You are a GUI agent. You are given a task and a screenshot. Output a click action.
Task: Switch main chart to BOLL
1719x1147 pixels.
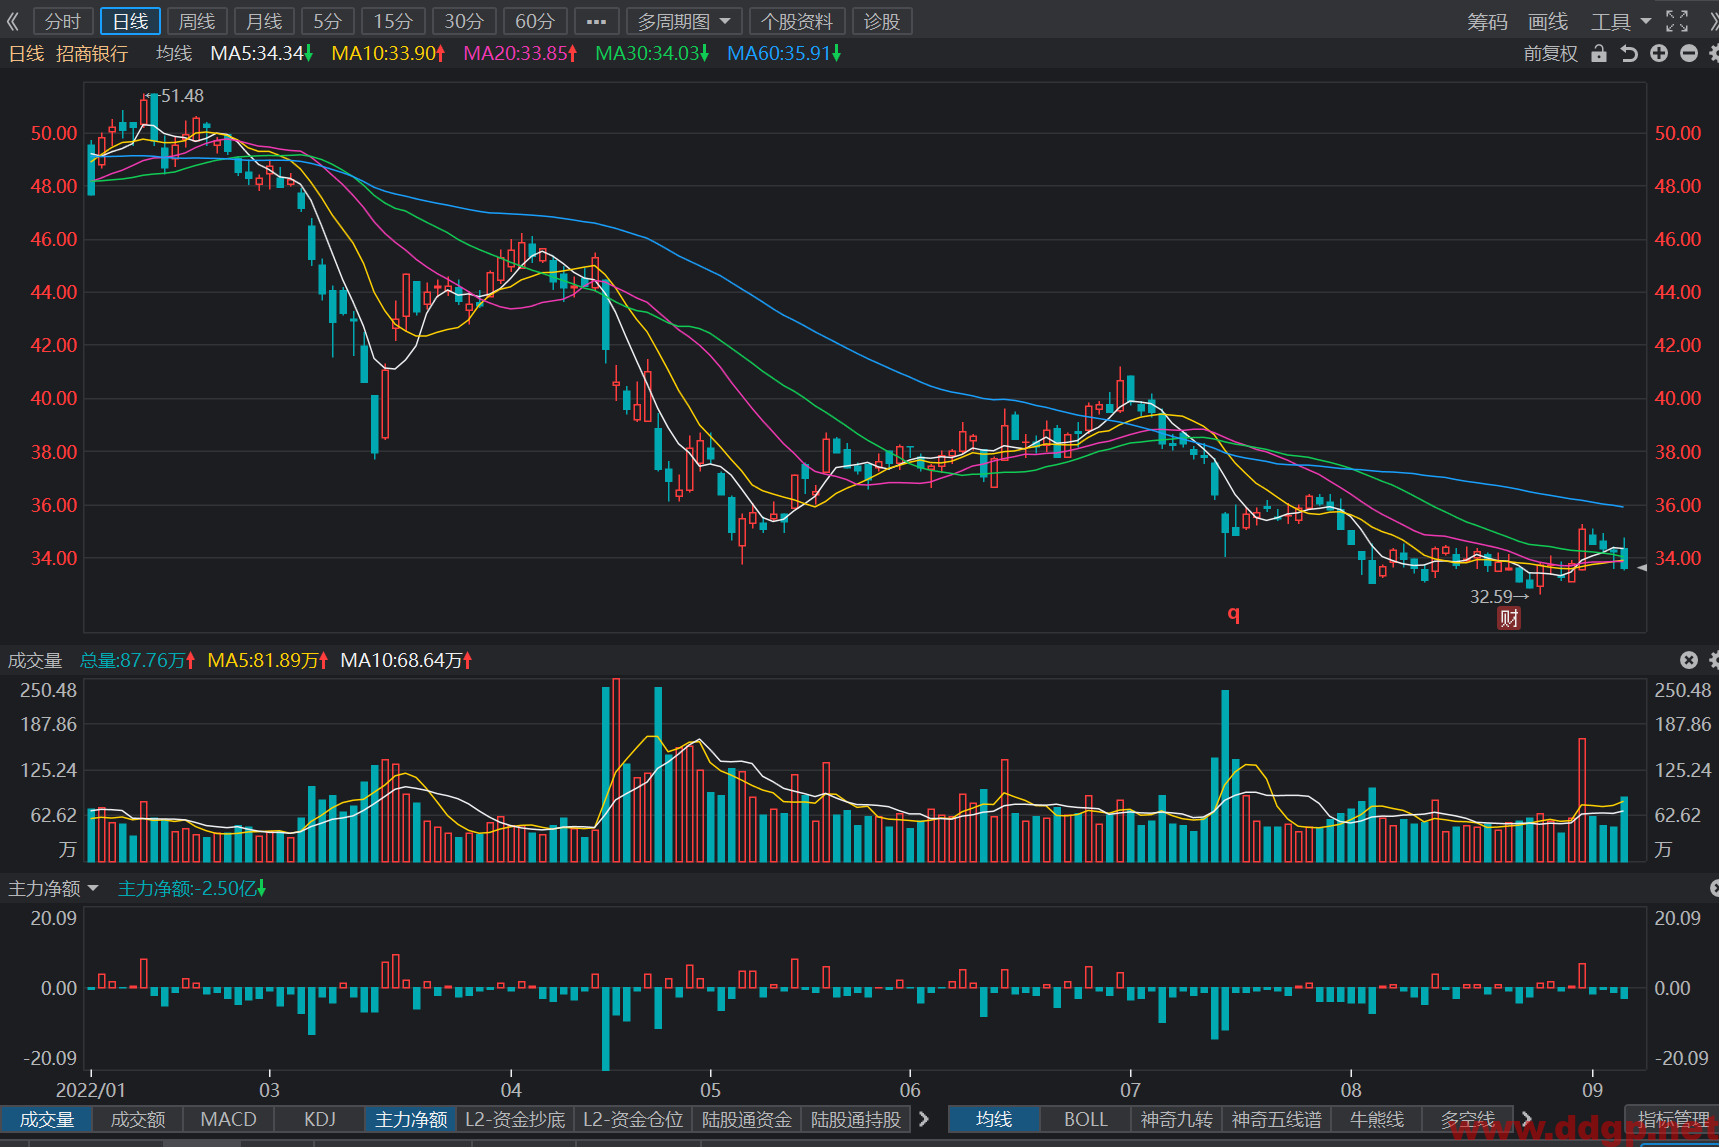tap(1086, 1119)
